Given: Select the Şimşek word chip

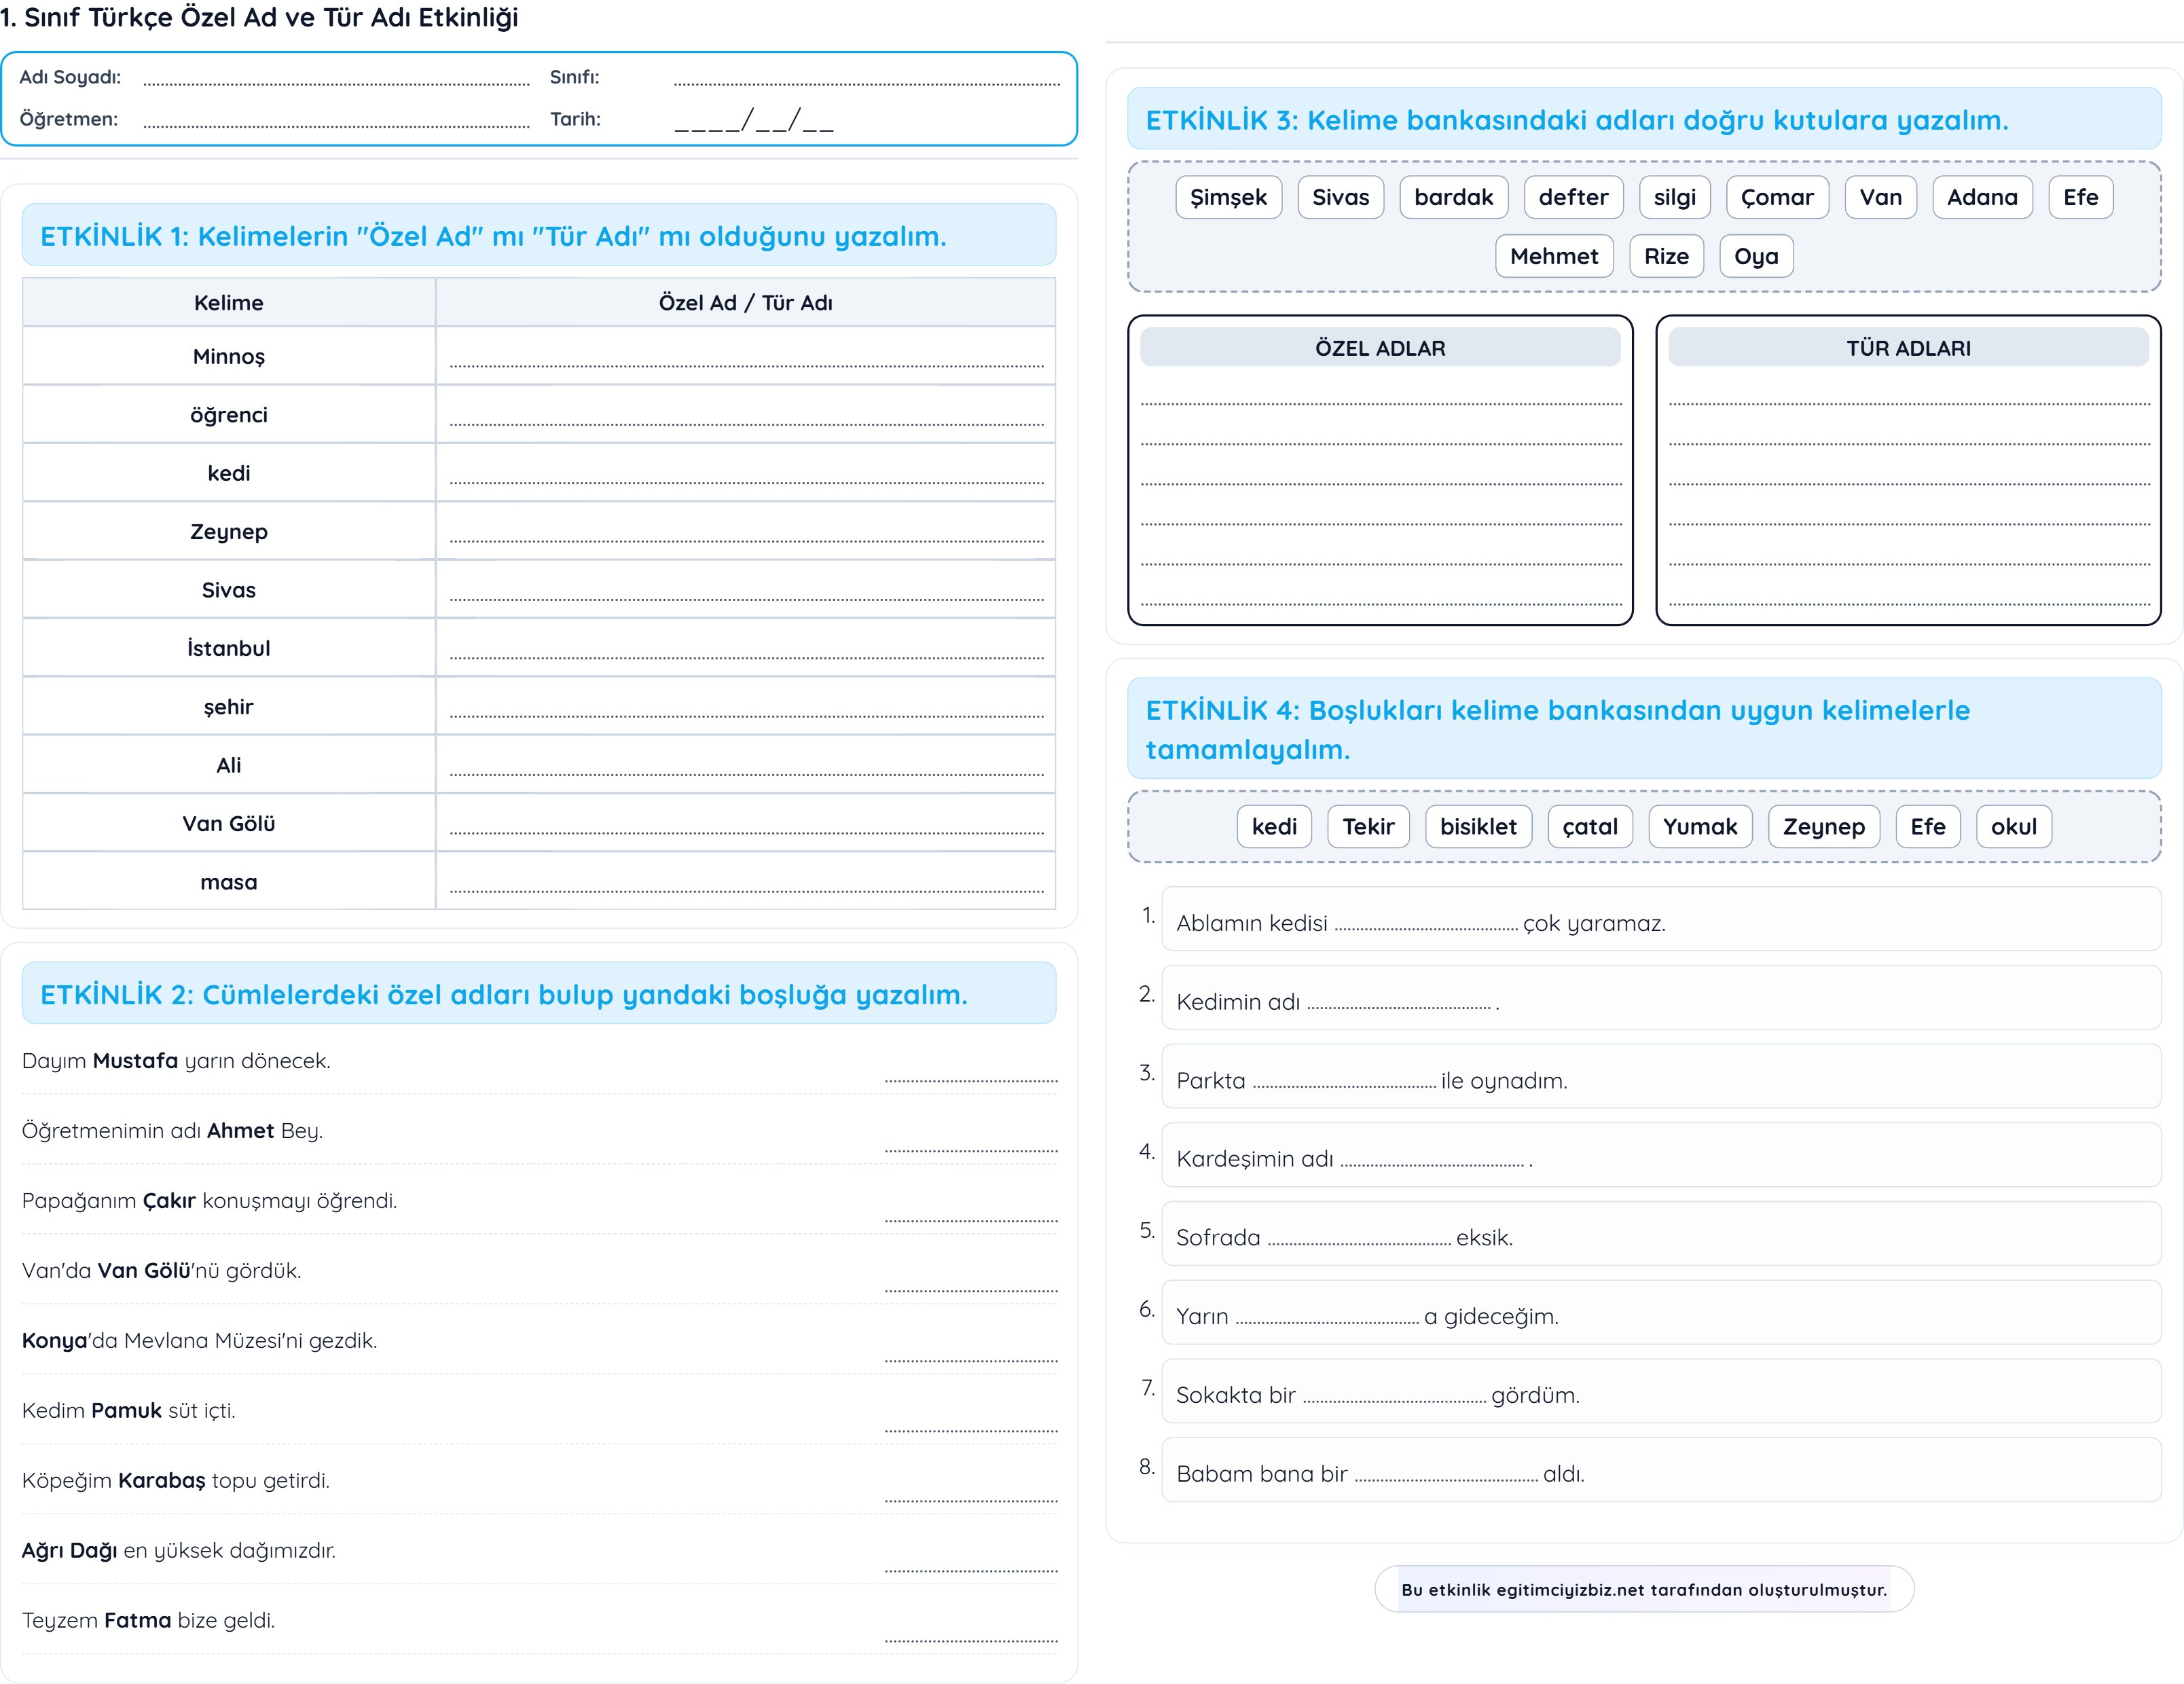Looking at the screenshot, I should (1228, 198).
